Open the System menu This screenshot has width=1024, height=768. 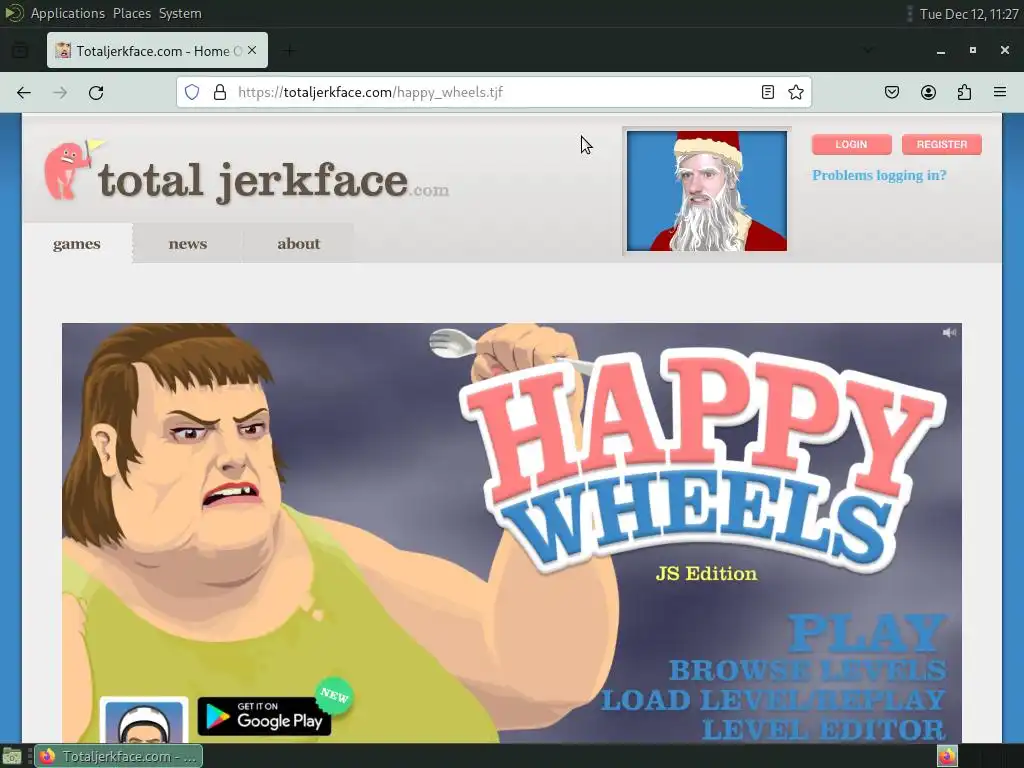coord(180,13)
